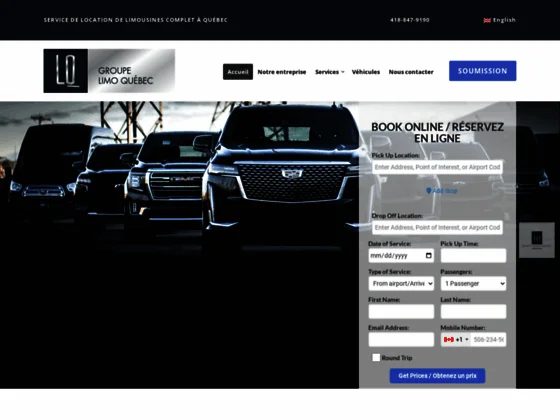Click the small LQ badge thumbnail at right edge

537,240
